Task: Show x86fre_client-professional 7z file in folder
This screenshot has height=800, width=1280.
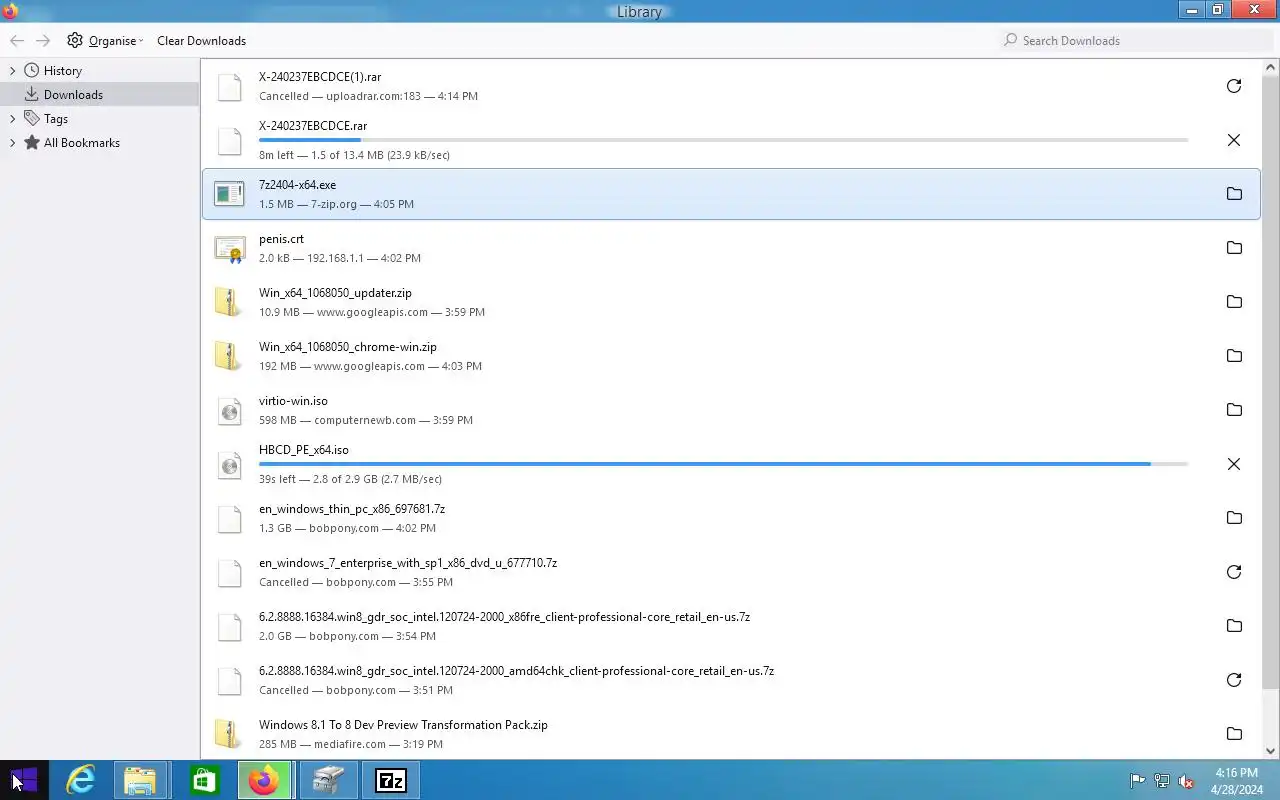Action: (x=1234, y=626)
